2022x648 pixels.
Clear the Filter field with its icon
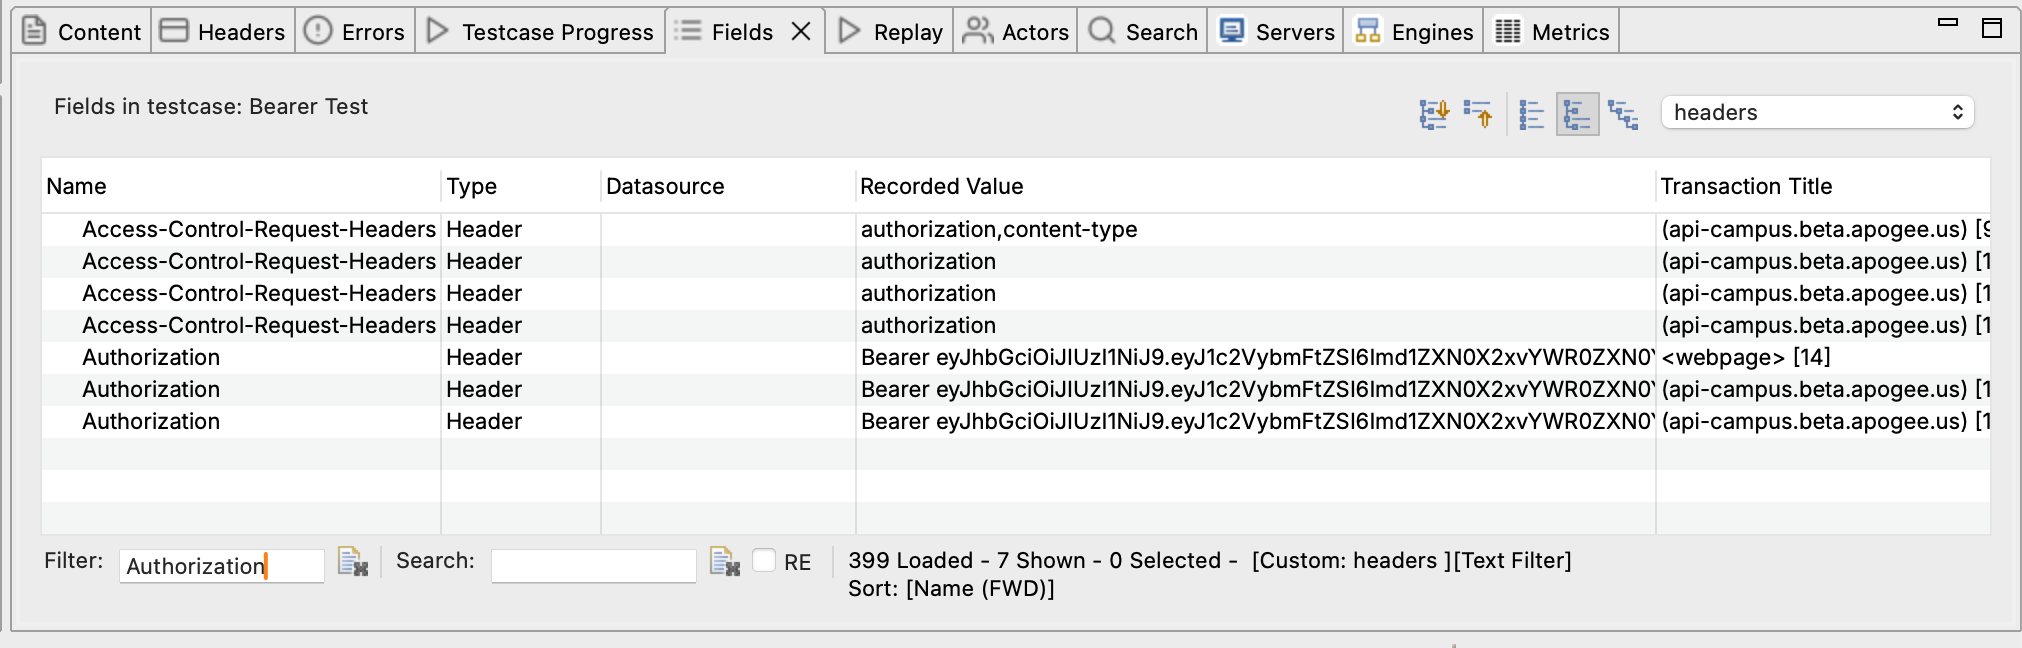click(353, 562)
